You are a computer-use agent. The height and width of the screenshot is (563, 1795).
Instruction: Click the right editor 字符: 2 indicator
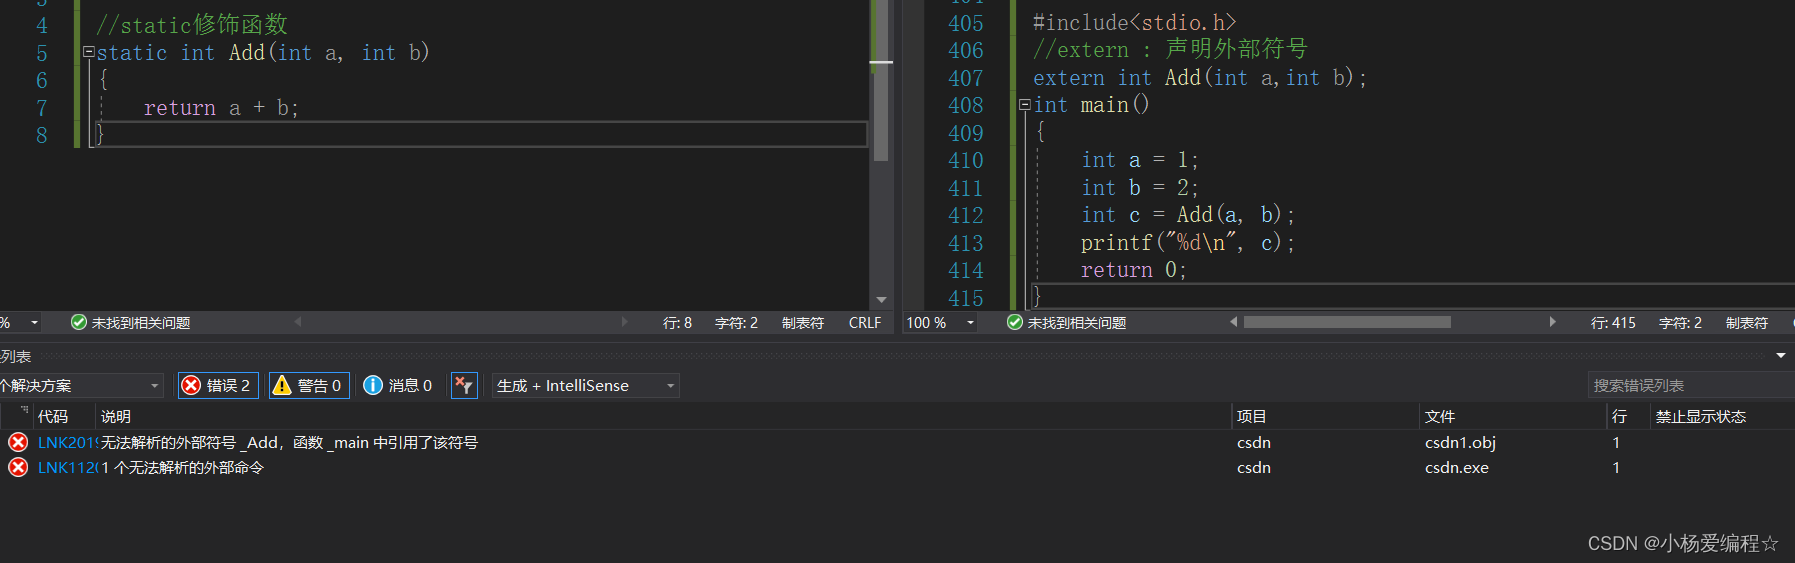coord(1680,322)
